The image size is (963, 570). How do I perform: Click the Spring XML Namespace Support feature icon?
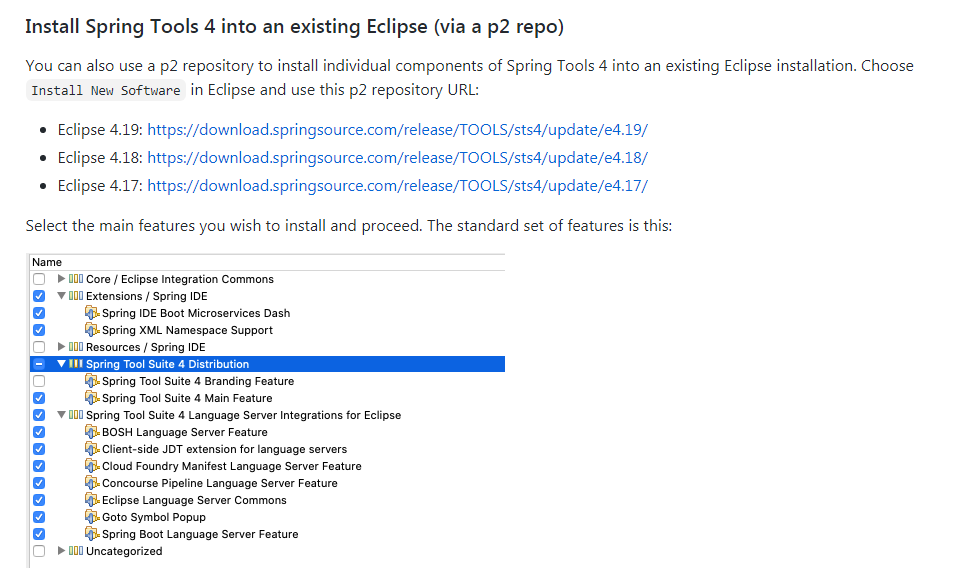(92, 330)
